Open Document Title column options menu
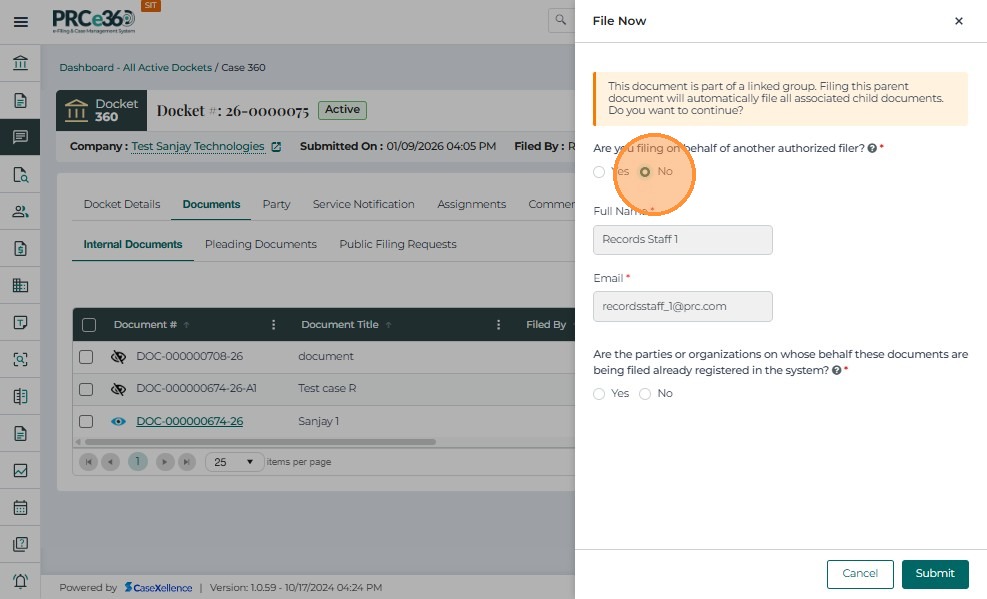This screenshot has width=987, height=599. [x=498, y=325]
